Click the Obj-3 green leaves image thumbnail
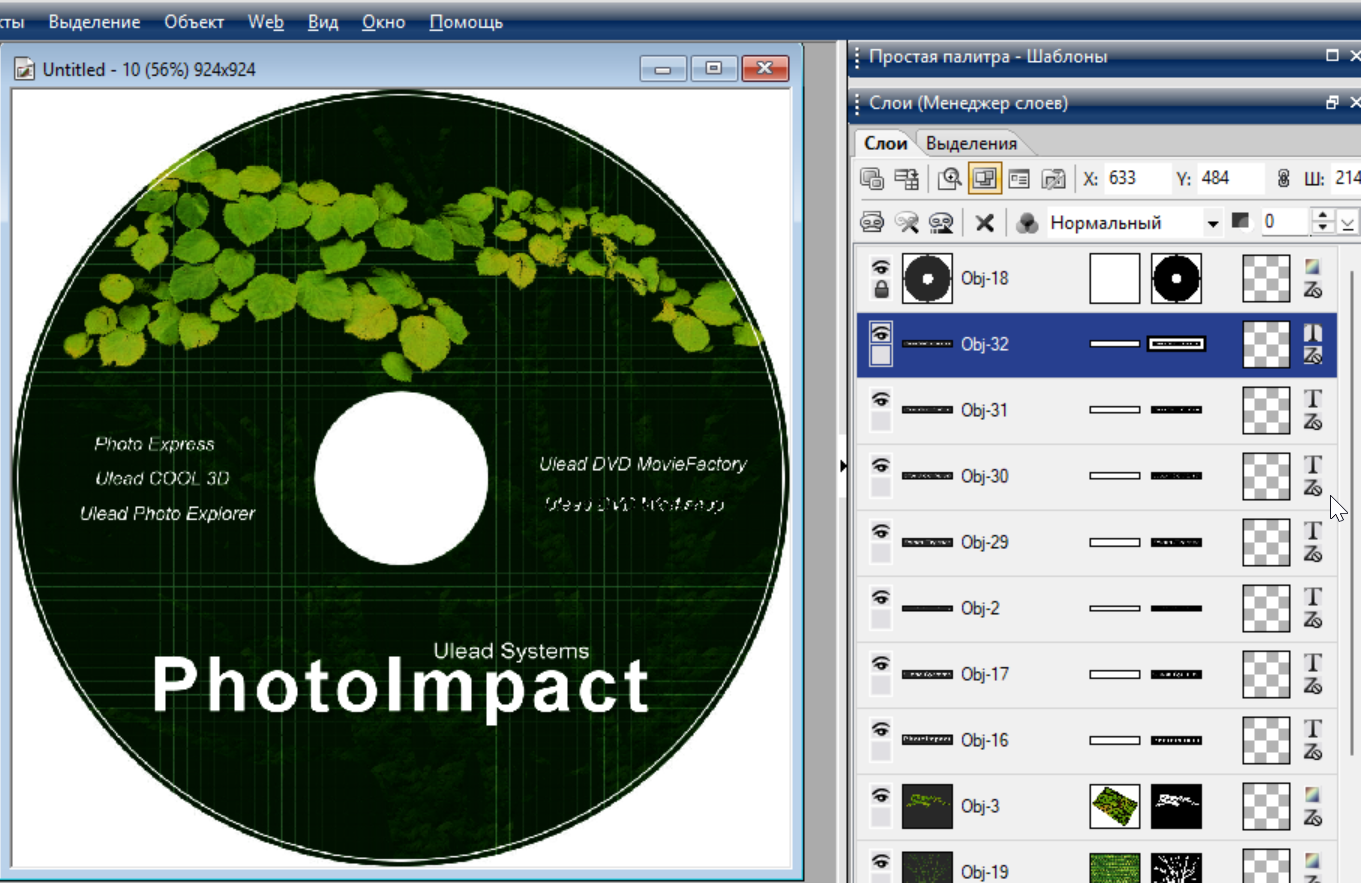The width and height of the screenshot is (1361, 883). pos(1114,806)
